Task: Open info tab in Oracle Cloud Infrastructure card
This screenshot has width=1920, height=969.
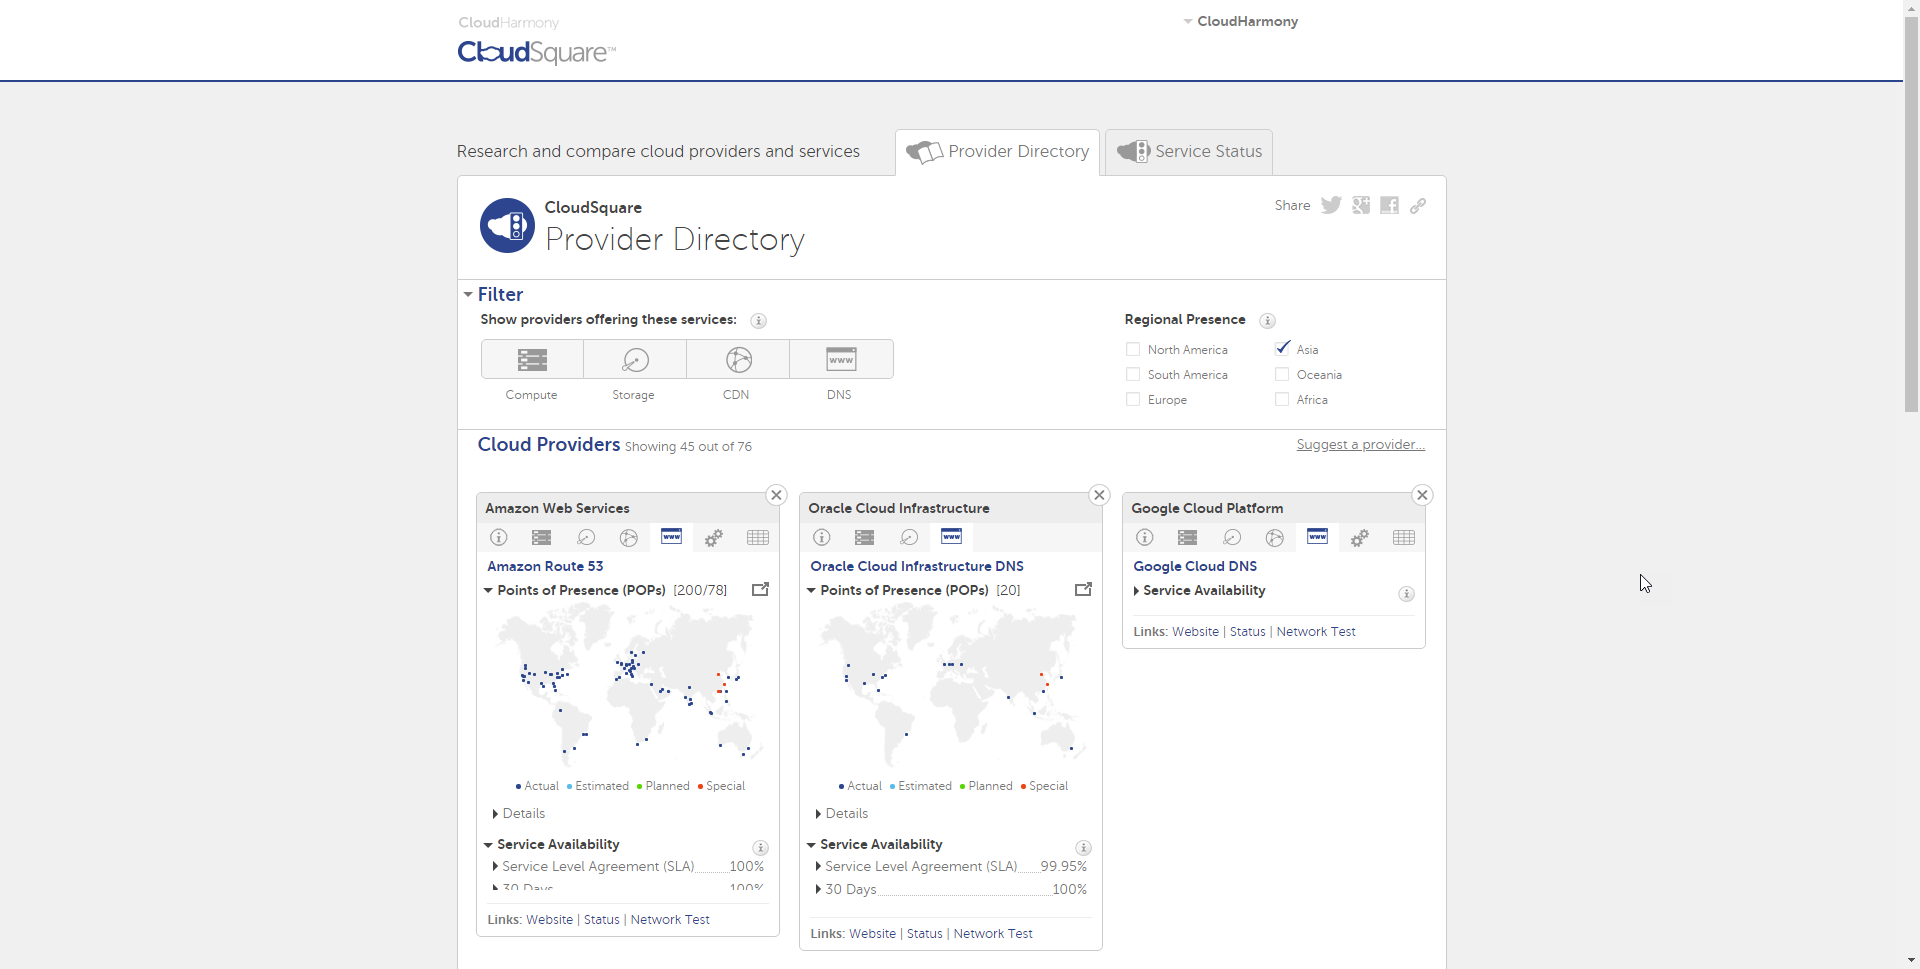Action: coord(822,537)
